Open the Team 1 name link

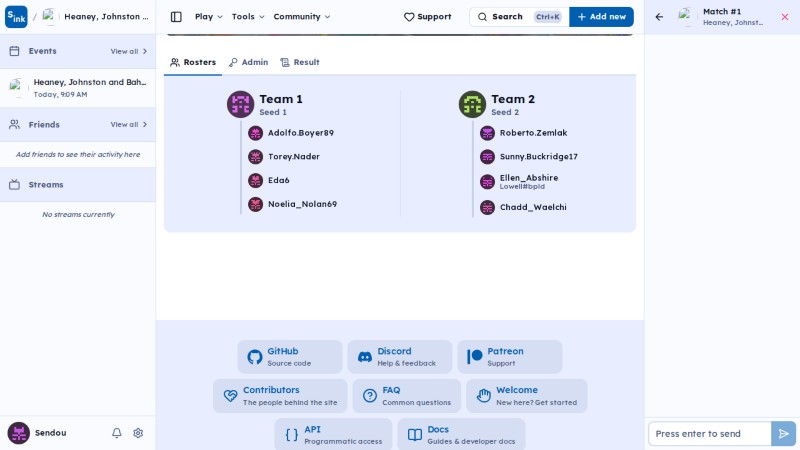tap(281, 99)
